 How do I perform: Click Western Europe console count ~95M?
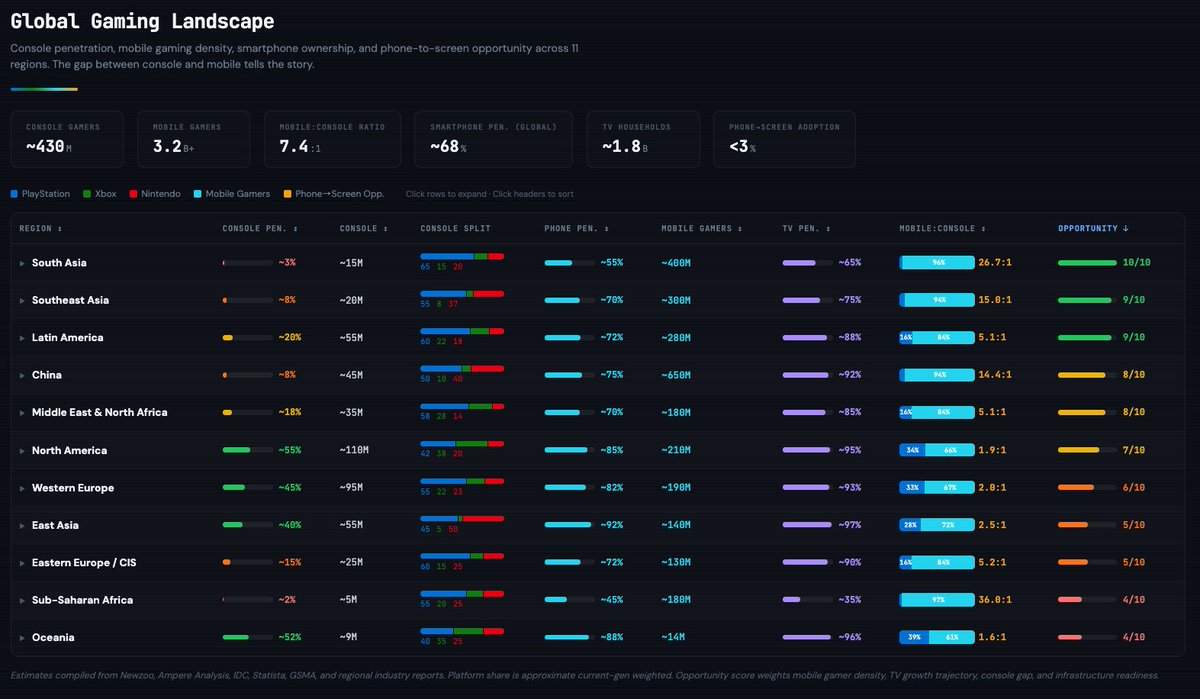pos(352,488)
